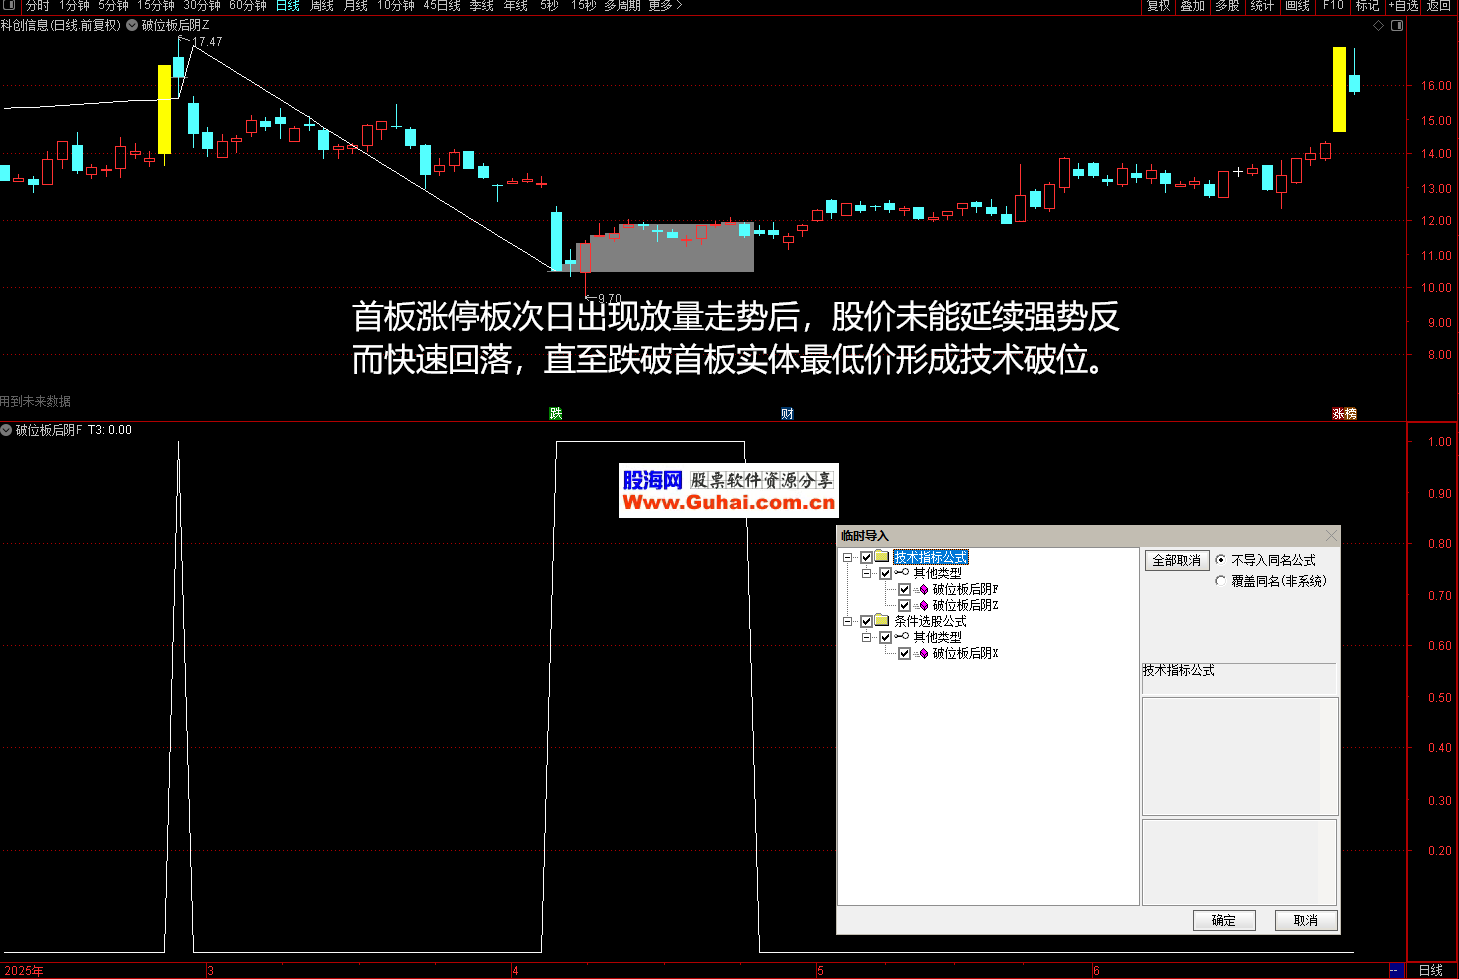Open the dropdown circle beside 破位板后阴Z
1459x979 pixels.
click(x=132, y=25)
